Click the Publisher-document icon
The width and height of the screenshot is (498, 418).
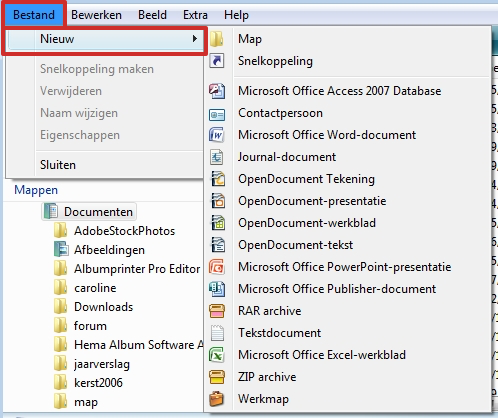(x=217, y=289)
